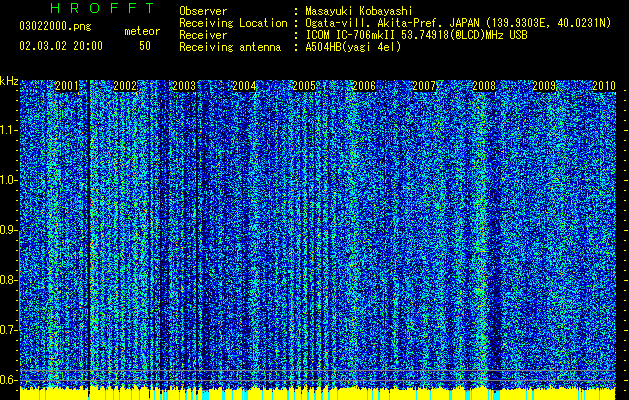Click the Receiver field label
This screenshot has height=400, width=629.
[x=203, y=35]
